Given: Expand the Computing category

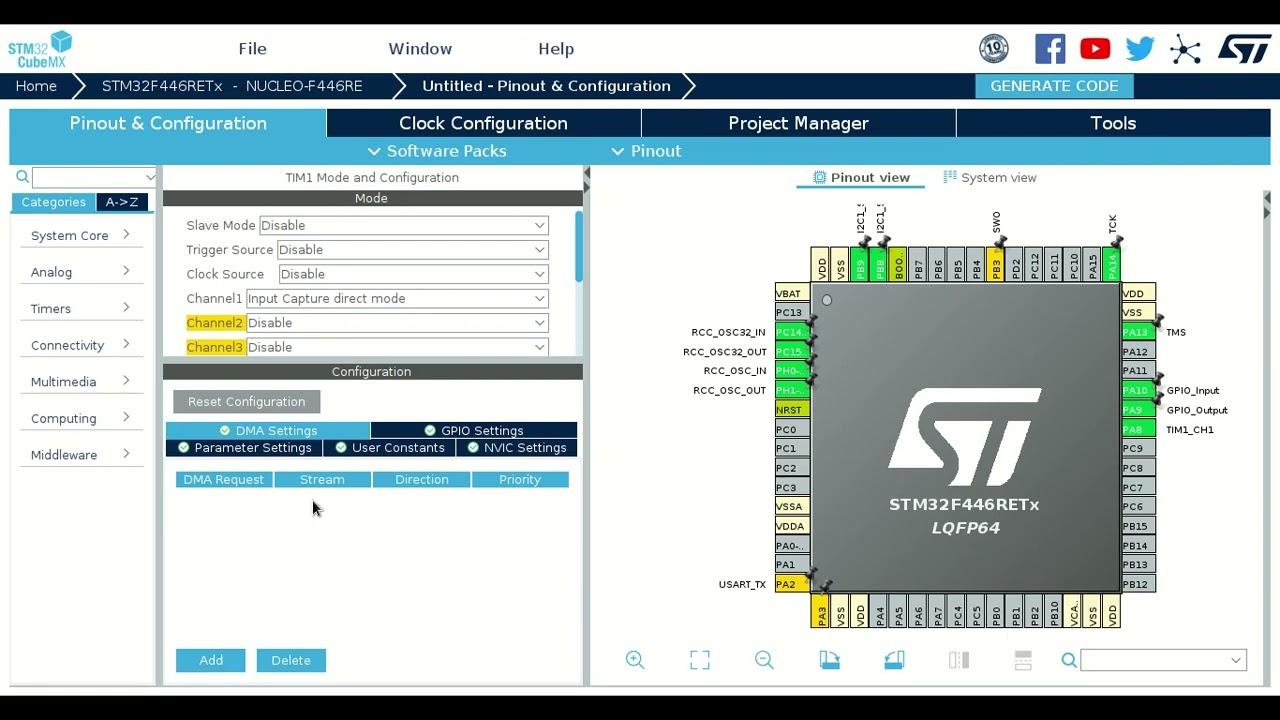Looking at the screenshot, I should (80, 418).
